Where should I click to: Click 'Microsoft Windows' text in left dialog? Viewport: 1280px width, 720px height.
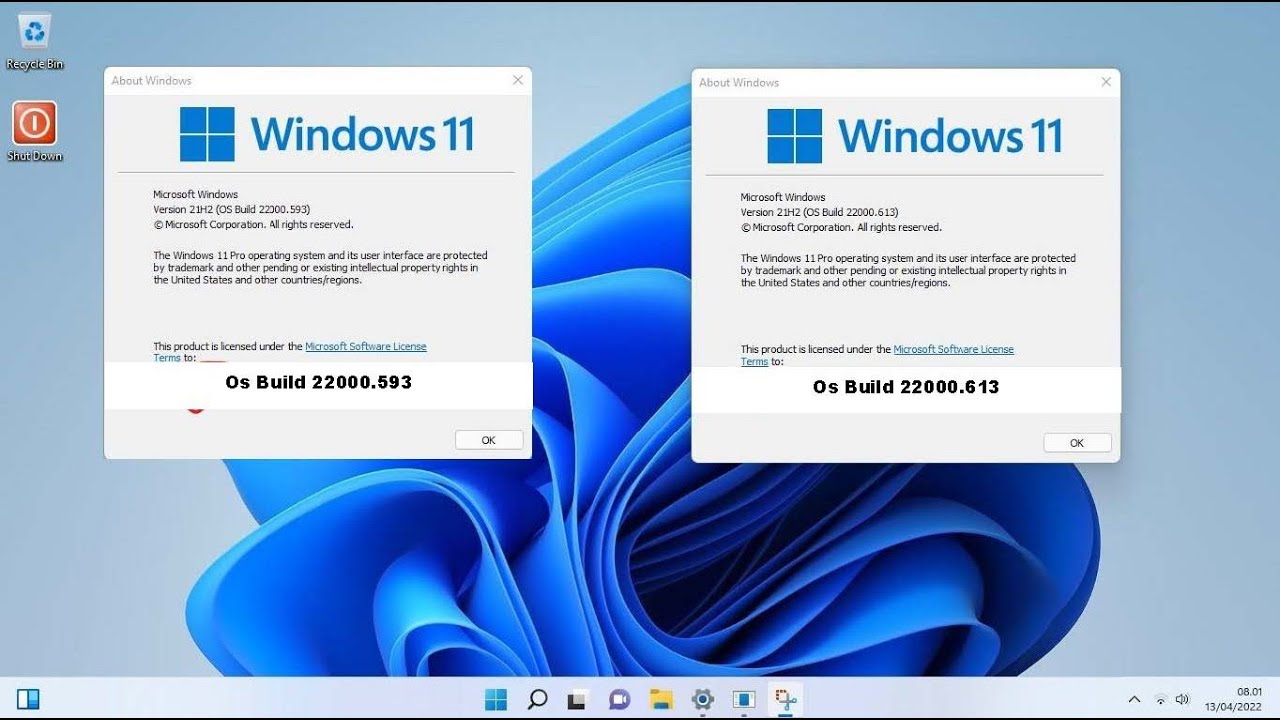click(196, 194)
